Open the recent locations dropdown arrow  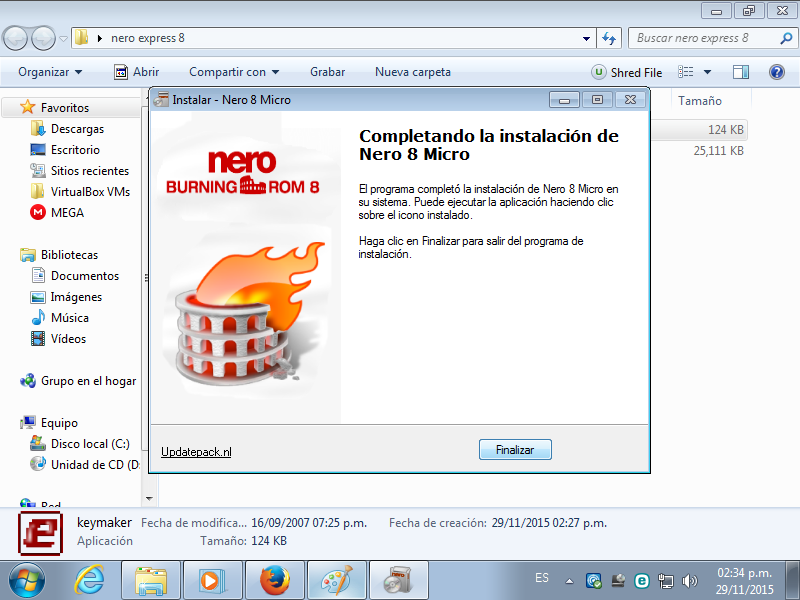[63, 38]
